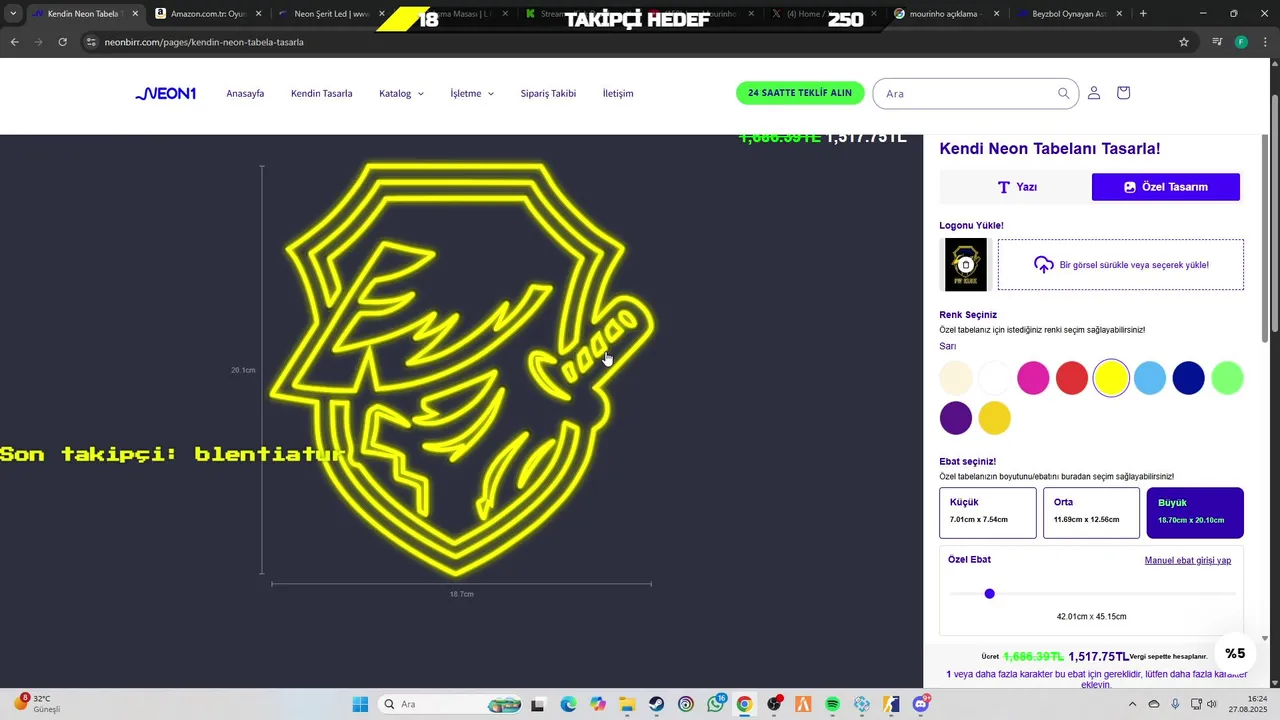Open Steam from the taskbar
The image size is (1280, 720).
pos(656,704)
